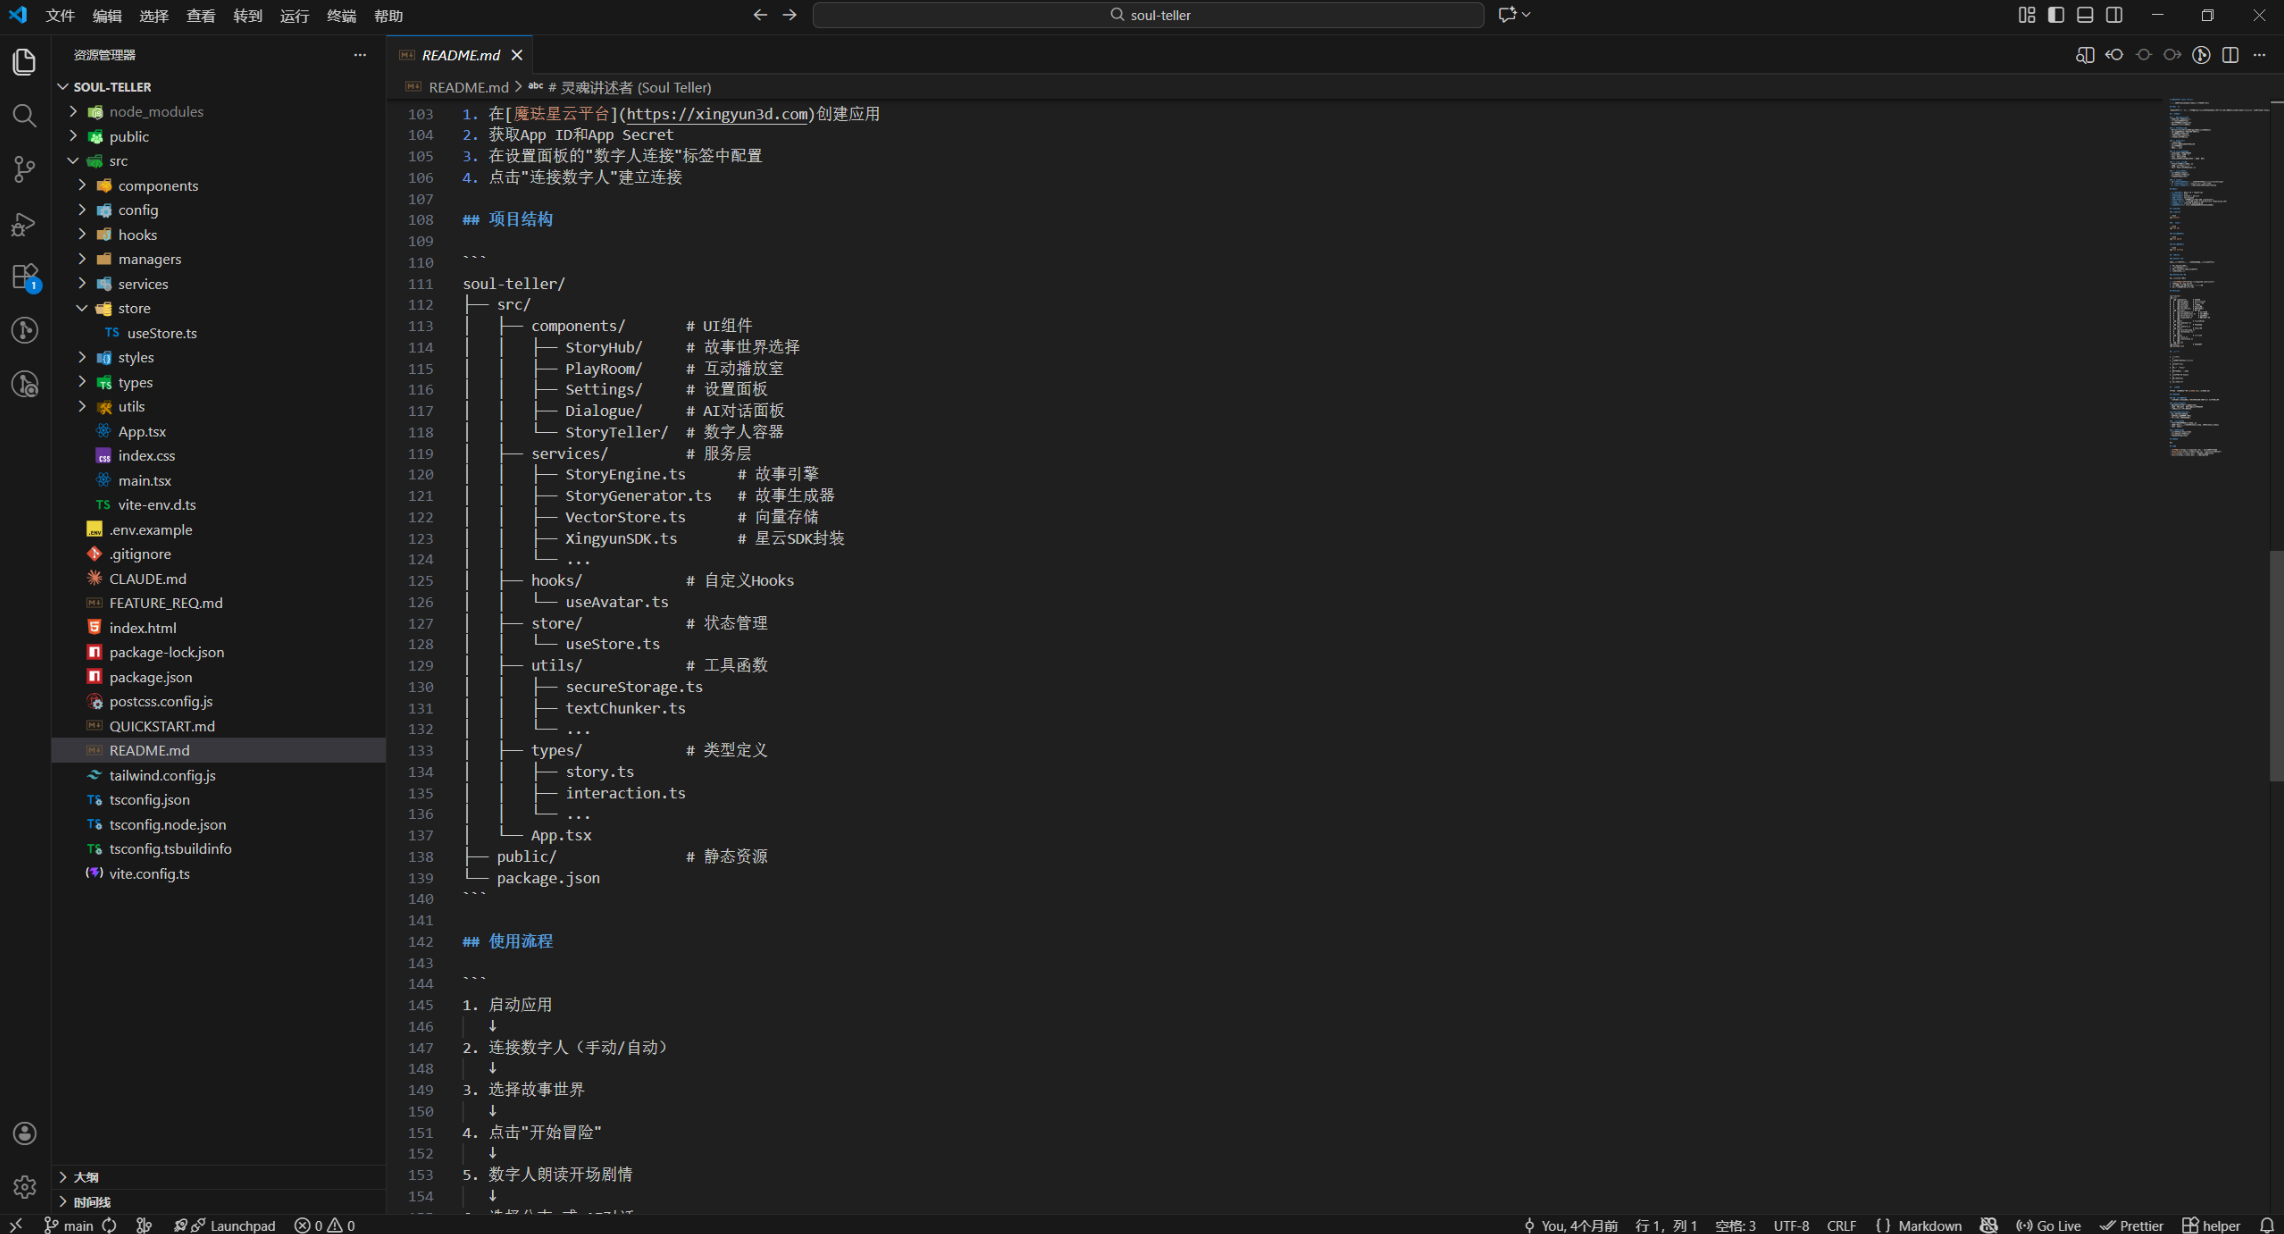The image size is (2284, 1234).
Task: Open Run and Debug view
Action: (x=24, y=224)
